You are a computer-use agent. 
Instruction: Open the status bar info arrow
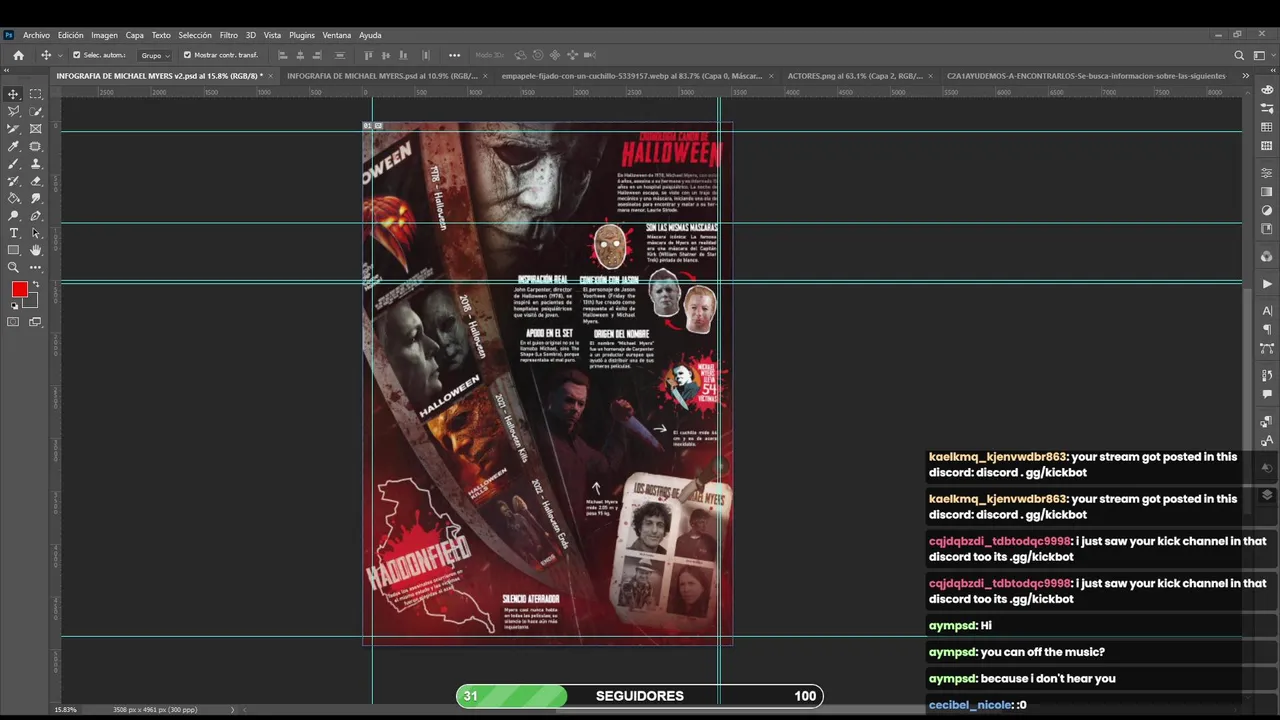(x=233, y=710)
